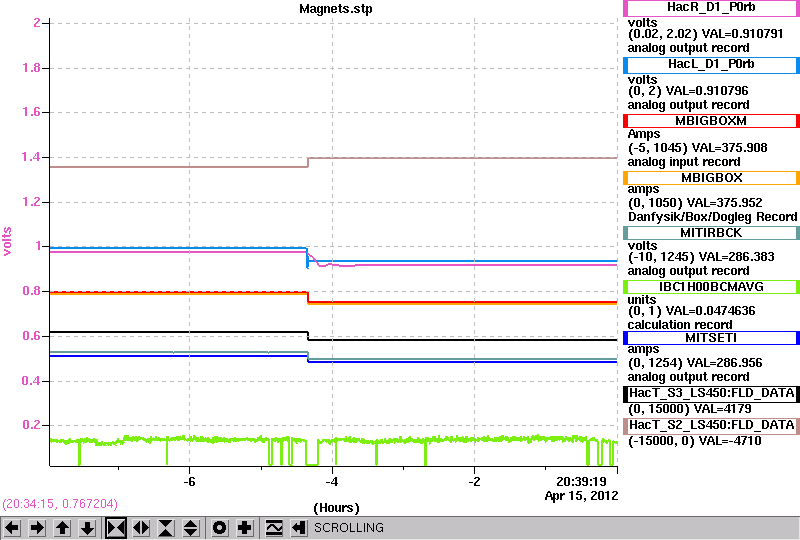Click the -4 hours x-axis tick label

click(332, 482)
